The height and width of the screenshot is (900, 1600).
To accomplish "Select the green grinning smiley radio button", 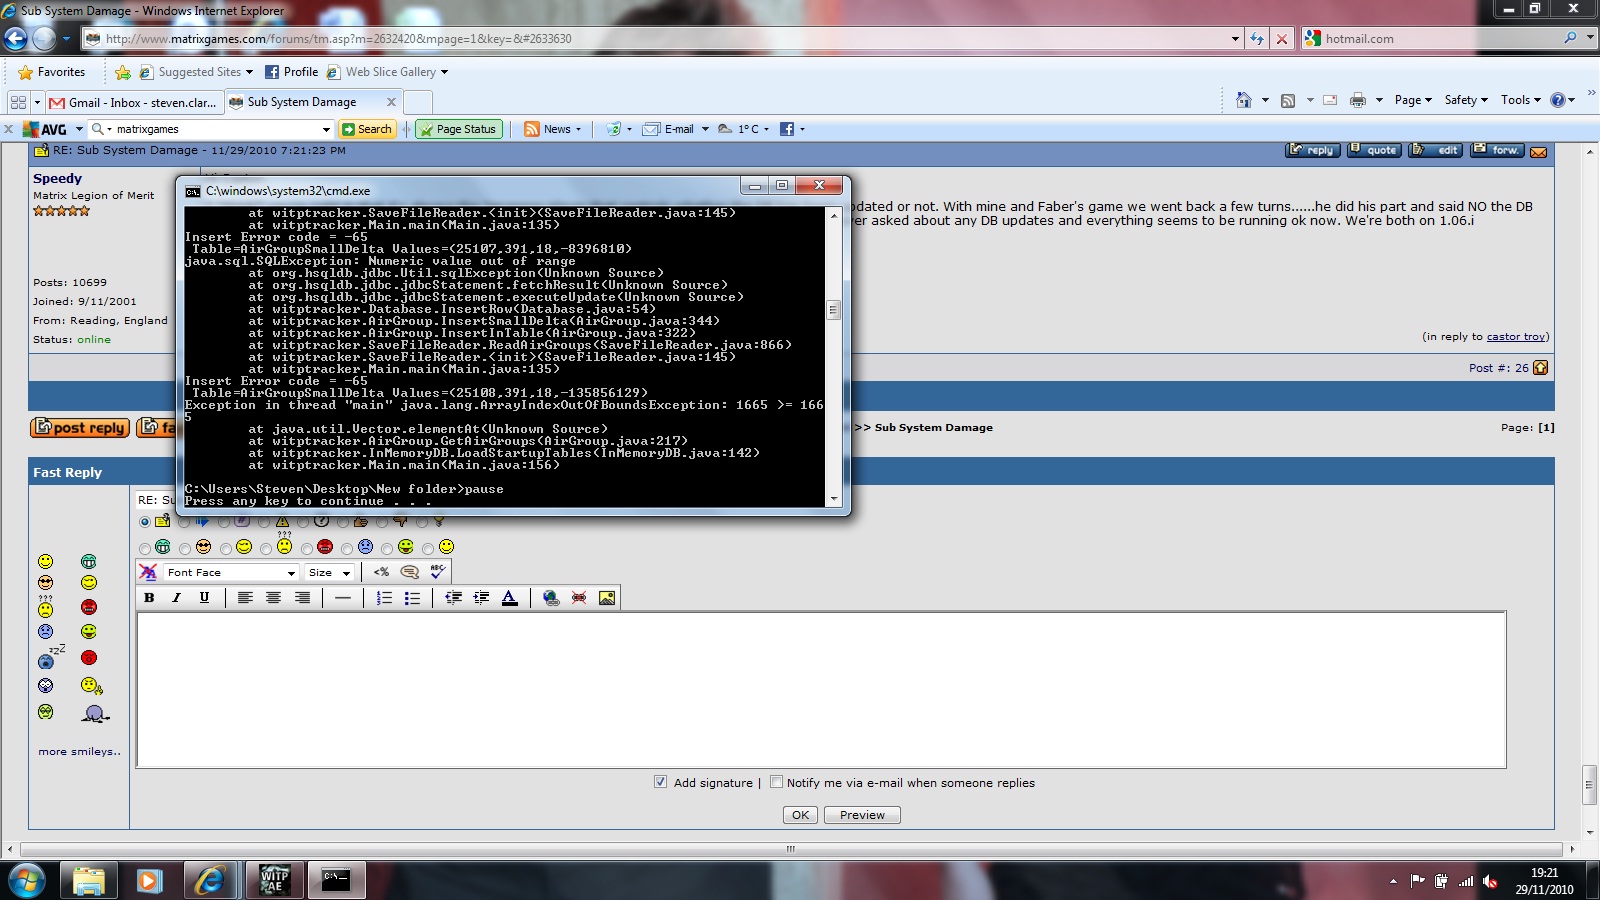I will coord(145,548).
